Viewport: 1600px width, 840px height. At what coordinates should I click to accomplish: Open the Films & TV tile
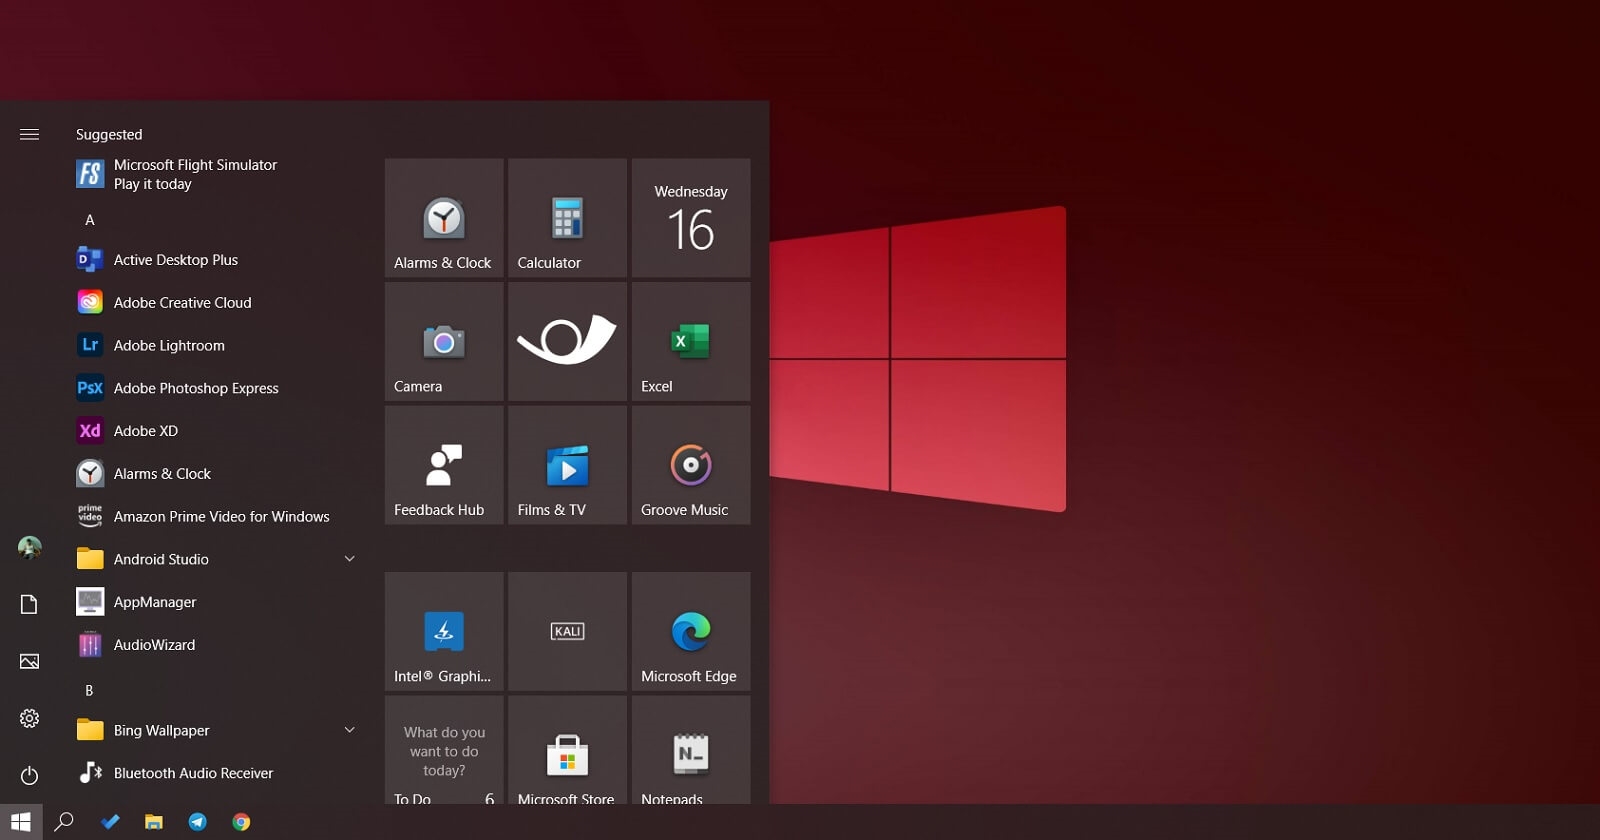[x=567, y=465]
